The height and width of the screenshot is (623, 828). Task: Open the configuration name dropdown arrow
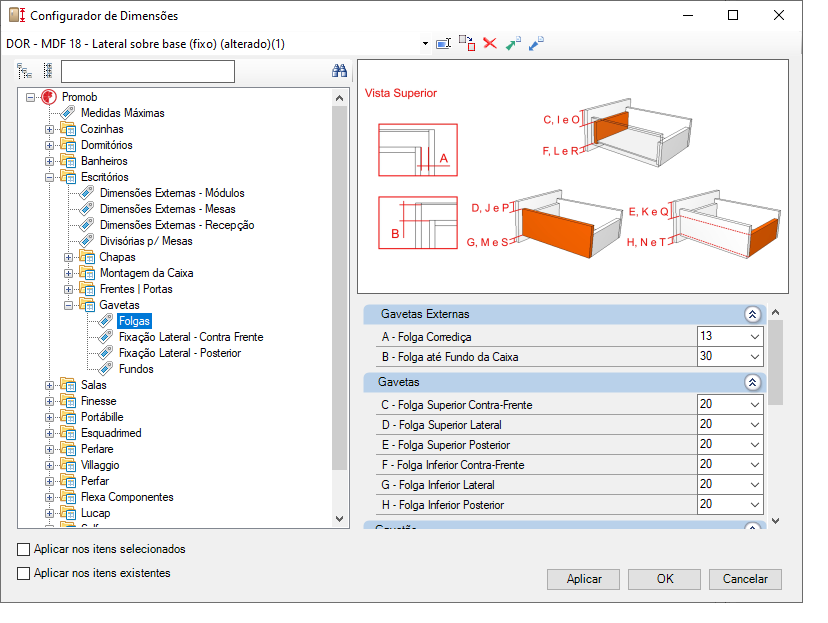coord(425,44)
